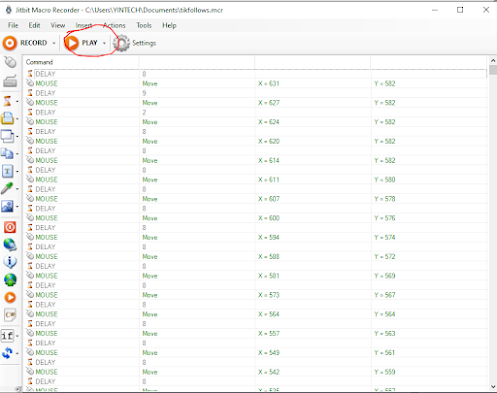Expand the window command dropdown arrow

pyautogui.click(x=17, y=136)
